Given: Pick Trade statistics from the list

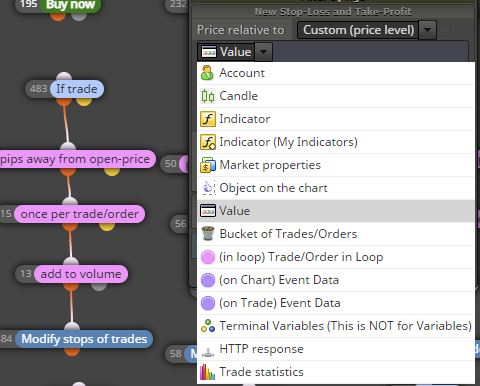Looking at the screenshot, I should point(336,372).
